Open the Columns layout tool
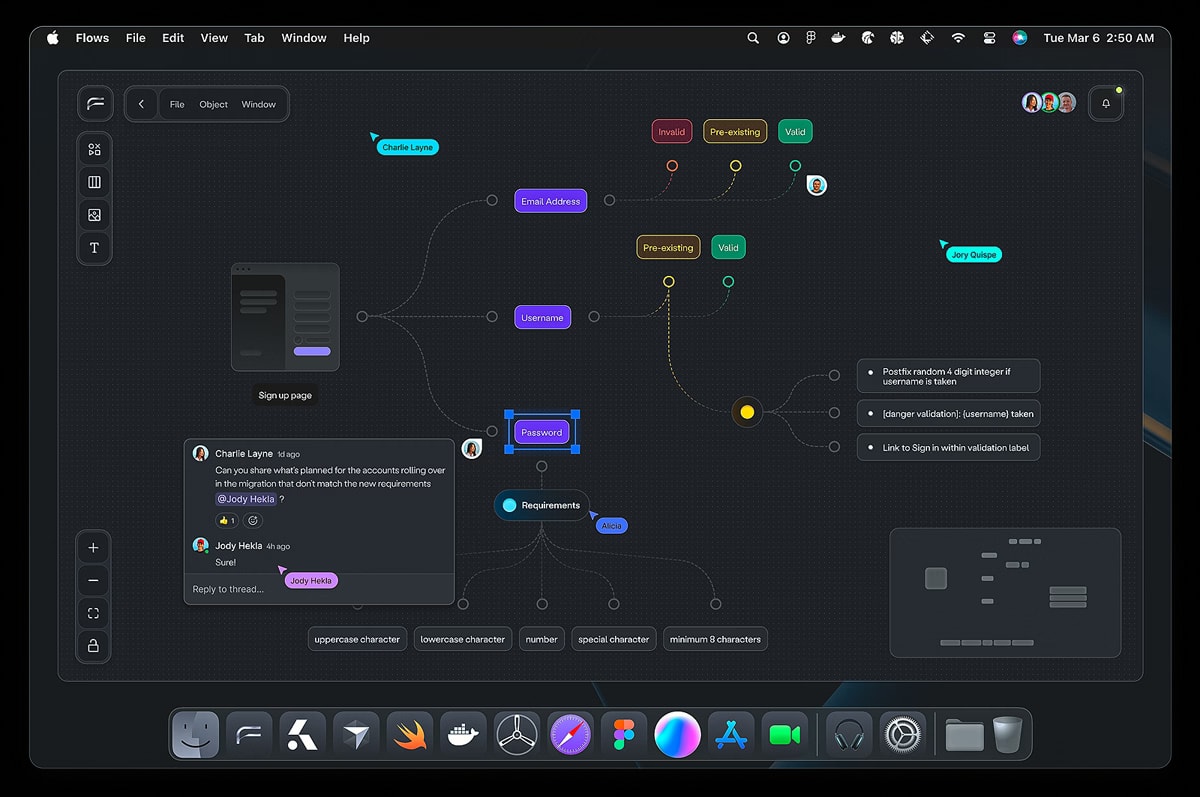 click(x=94, y=181)
